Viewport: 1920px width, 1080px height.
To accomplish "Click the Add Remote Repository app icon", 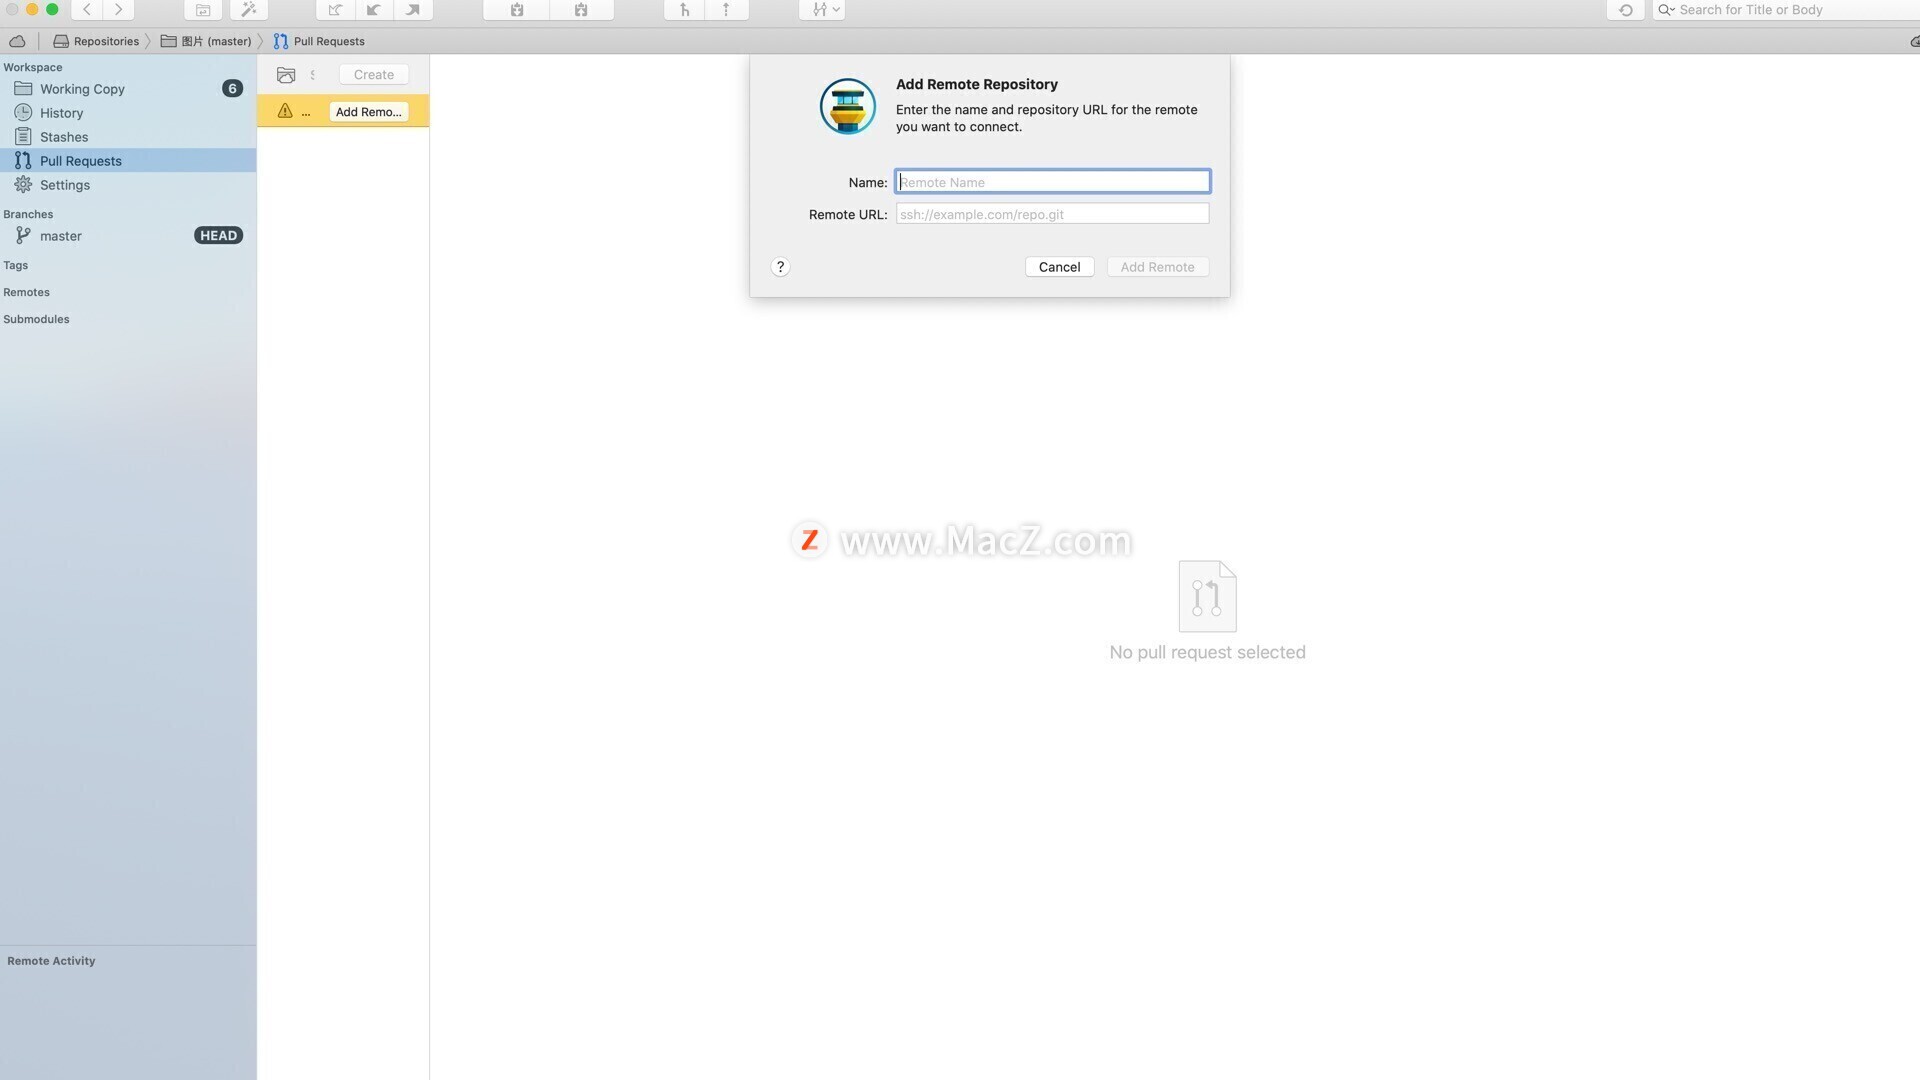I will click(847, 104).
